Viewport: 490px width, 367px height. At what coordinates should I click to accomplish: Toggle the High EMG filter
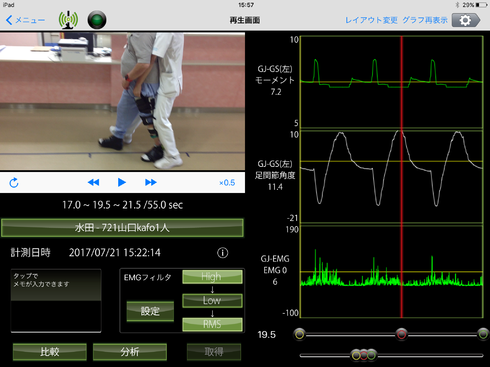point(212,277)
